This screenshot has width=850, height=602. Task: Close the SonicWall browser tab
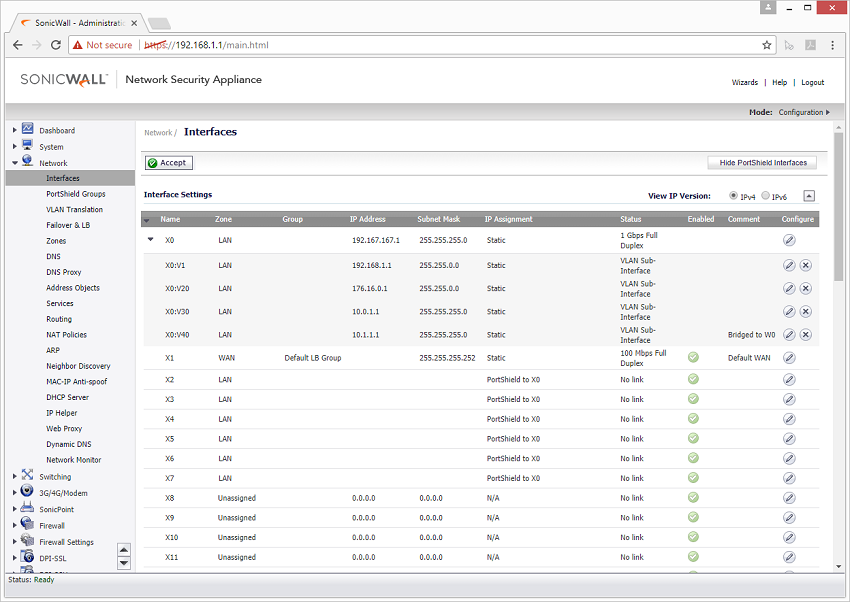click(x=134, y=23)
